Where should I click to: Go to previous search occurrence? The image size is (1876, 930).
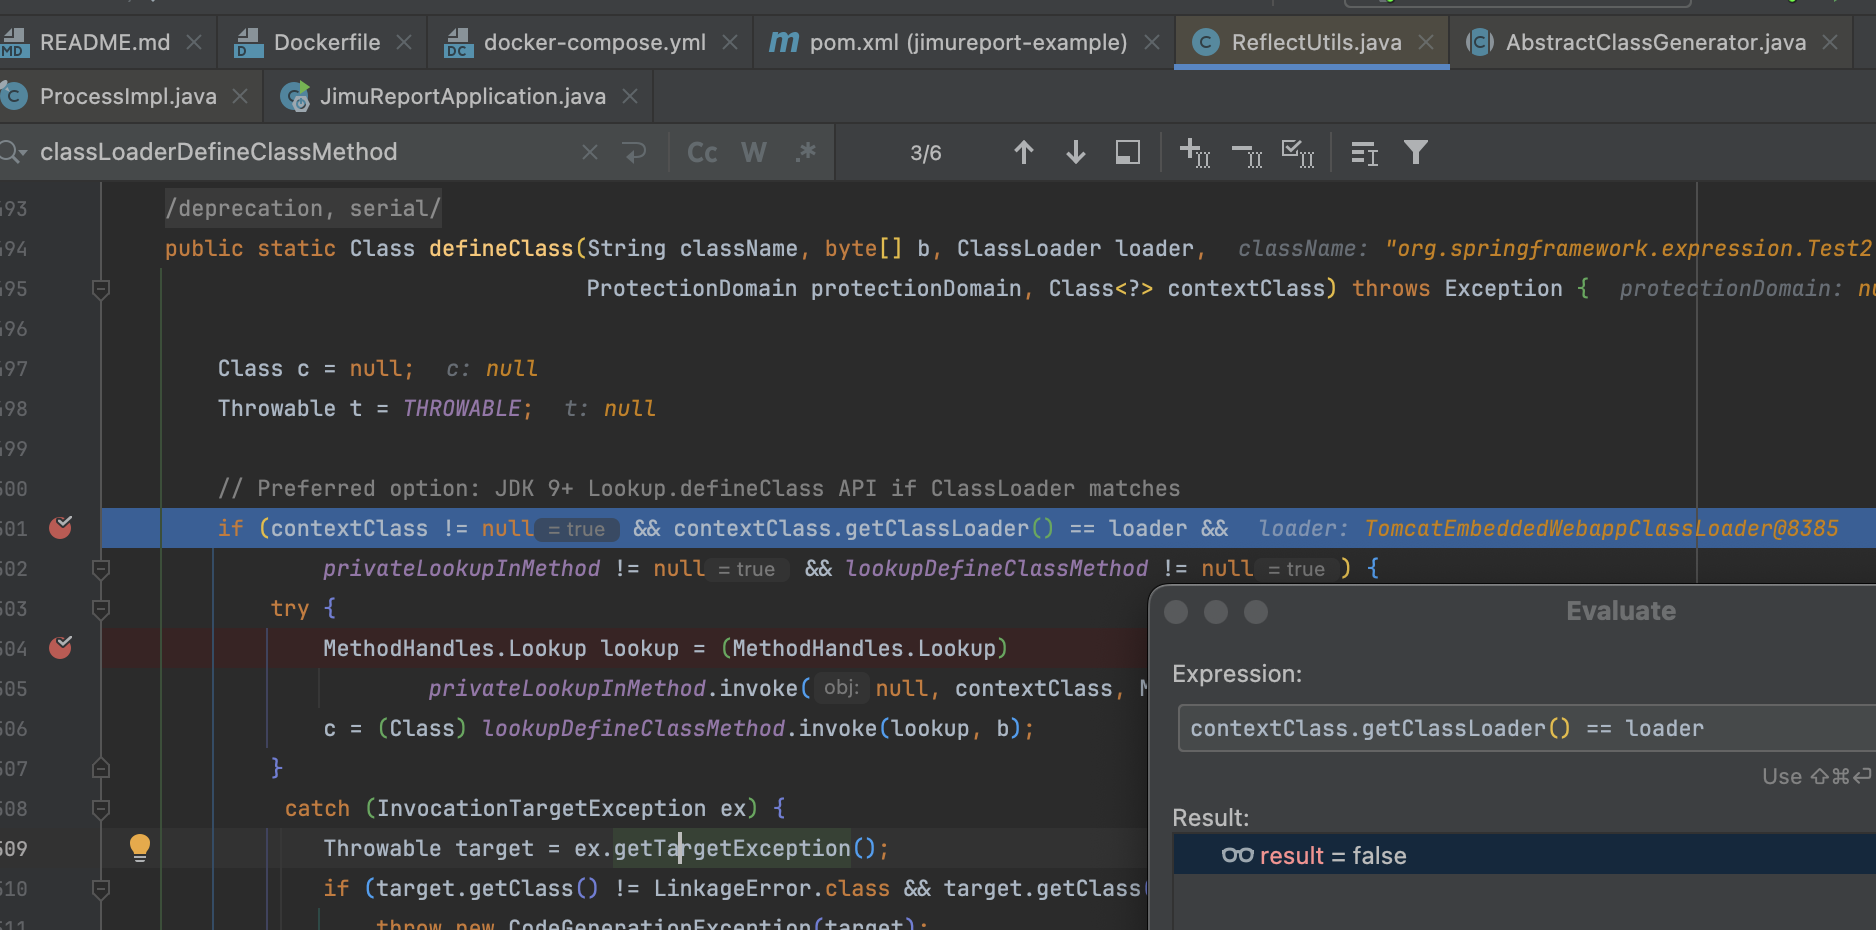pyautogui.click(x=1023, y=153)
